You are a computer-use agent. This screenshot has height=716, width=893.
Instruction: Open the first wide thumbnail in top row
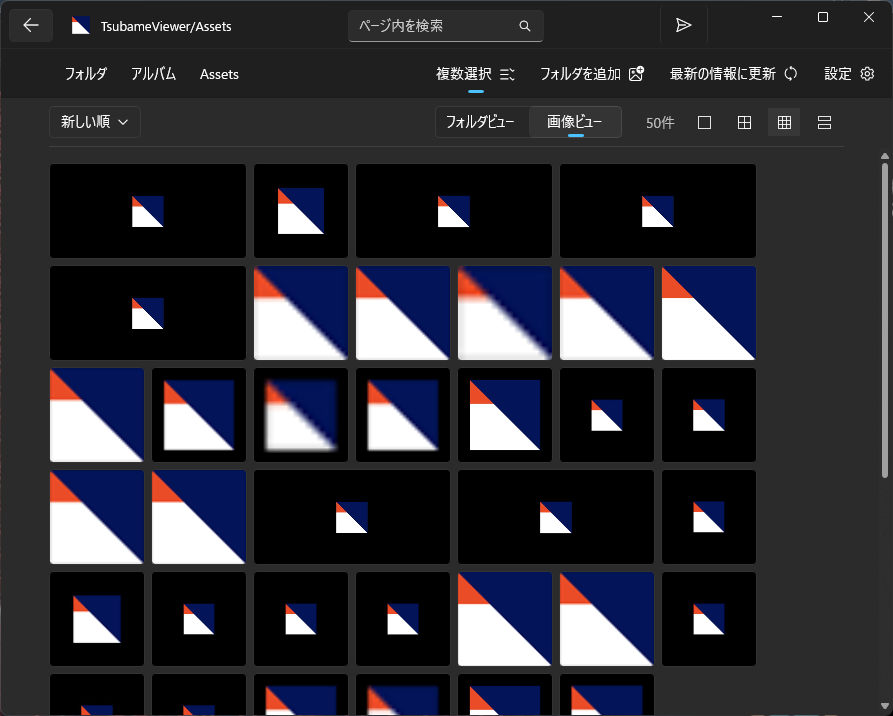tap(148, 211)
